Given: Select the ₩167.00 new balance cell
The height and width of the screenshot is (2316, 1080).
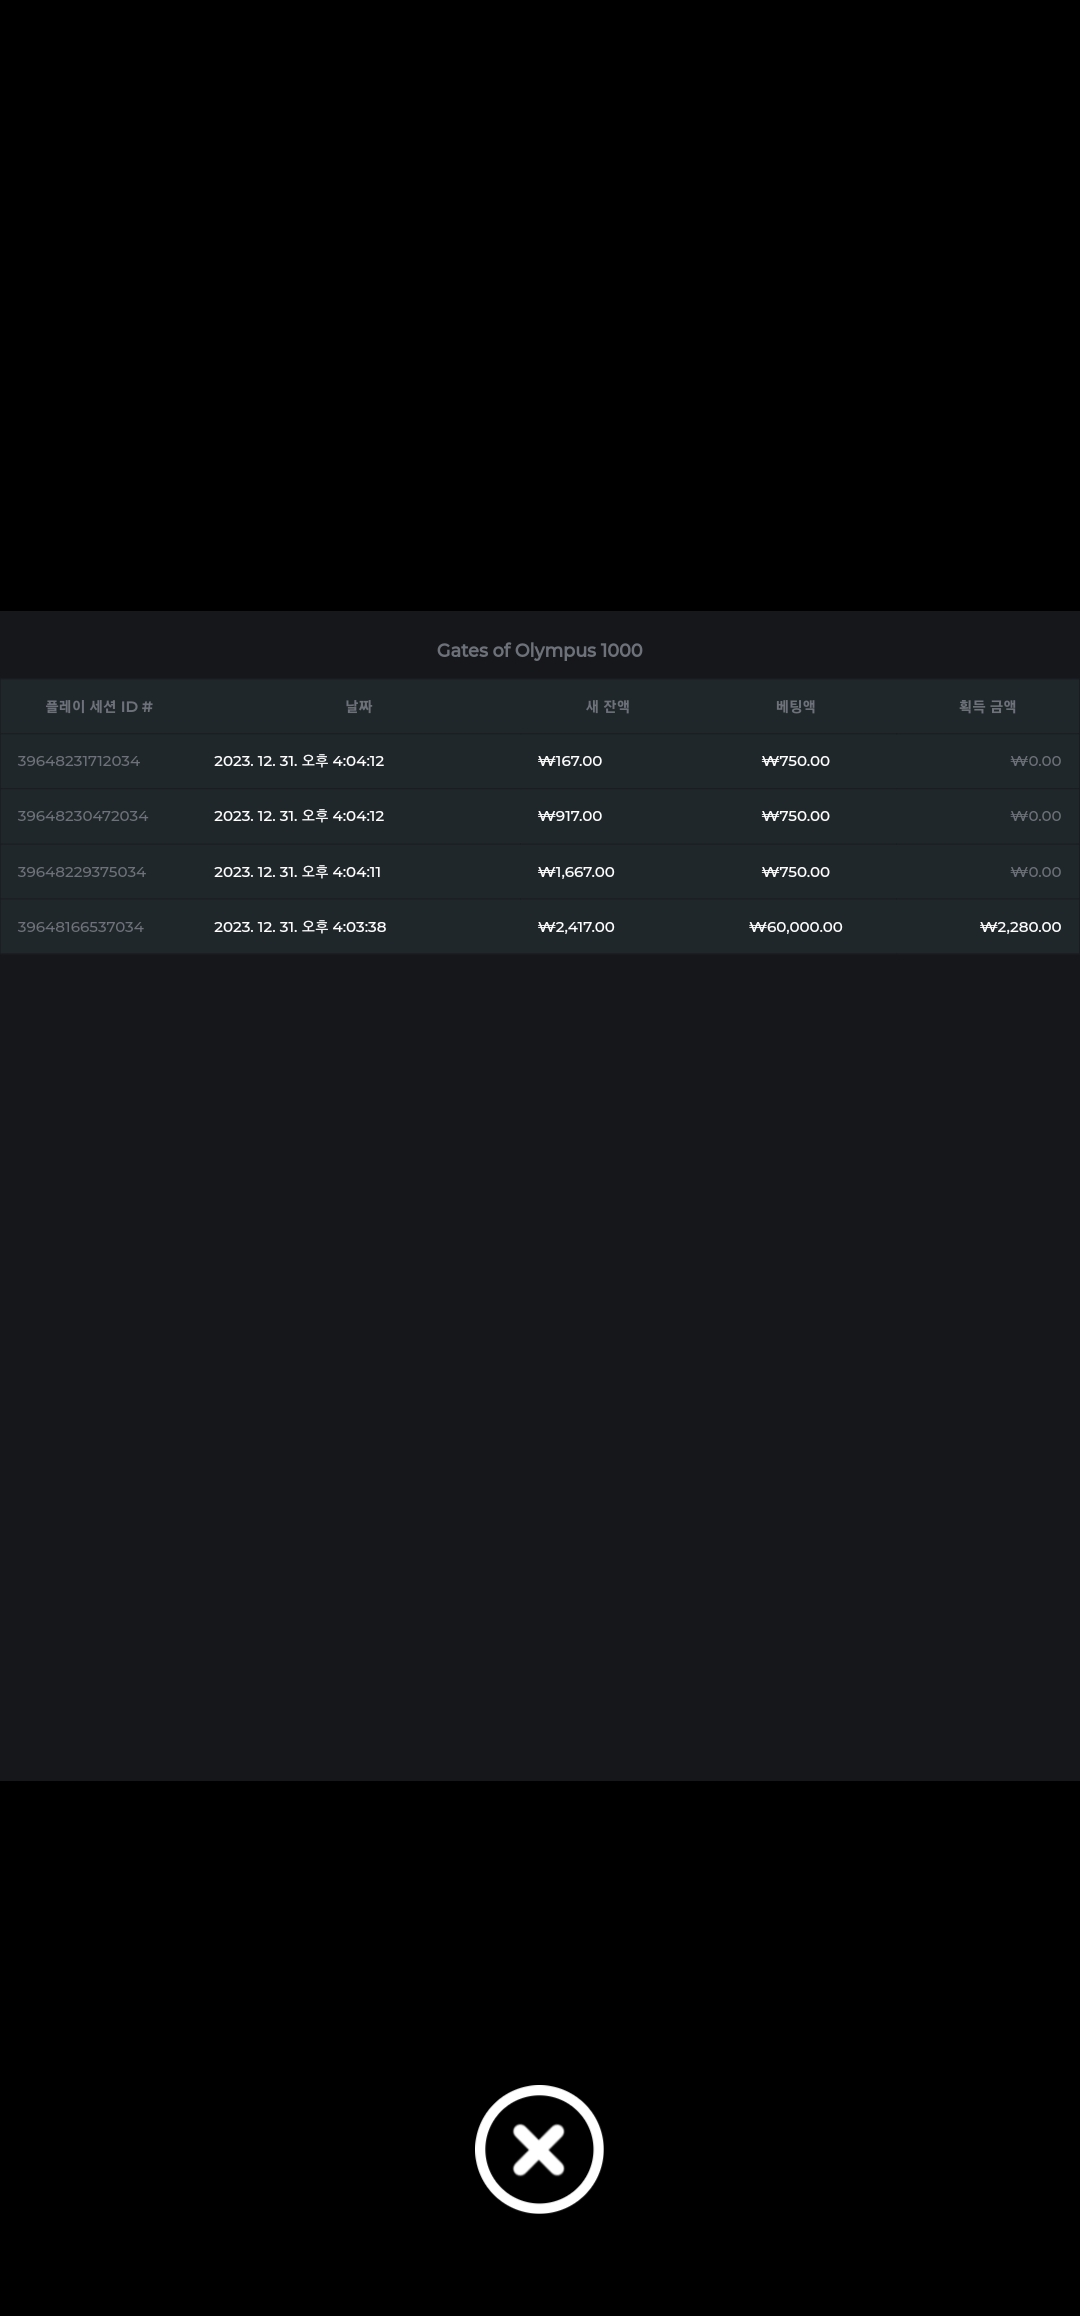Looking at the screenshot, I should pos(570,761).
